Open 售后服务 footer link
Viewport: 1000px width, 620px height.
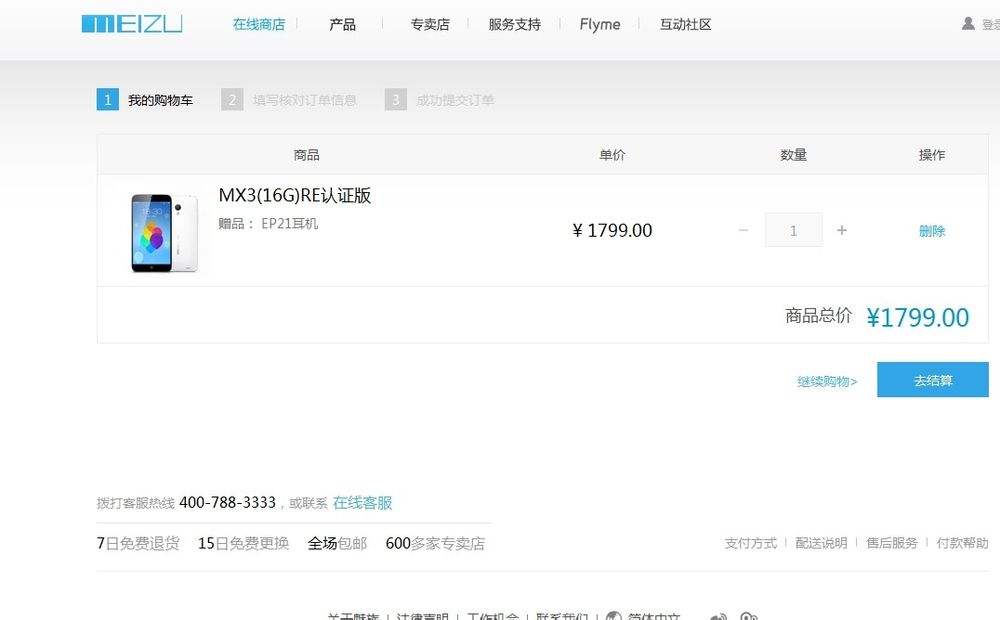892,543
